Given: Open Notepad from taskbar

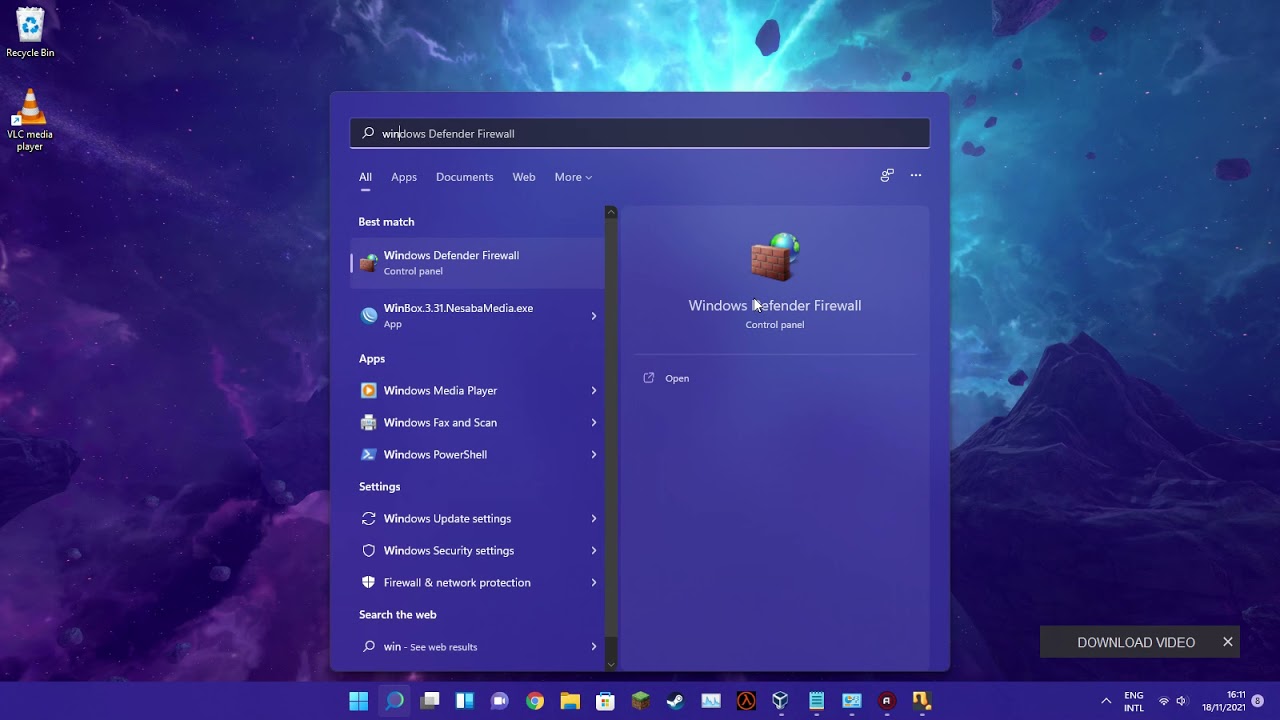Looking at the screenshot, I should click(x=816, y=701).
